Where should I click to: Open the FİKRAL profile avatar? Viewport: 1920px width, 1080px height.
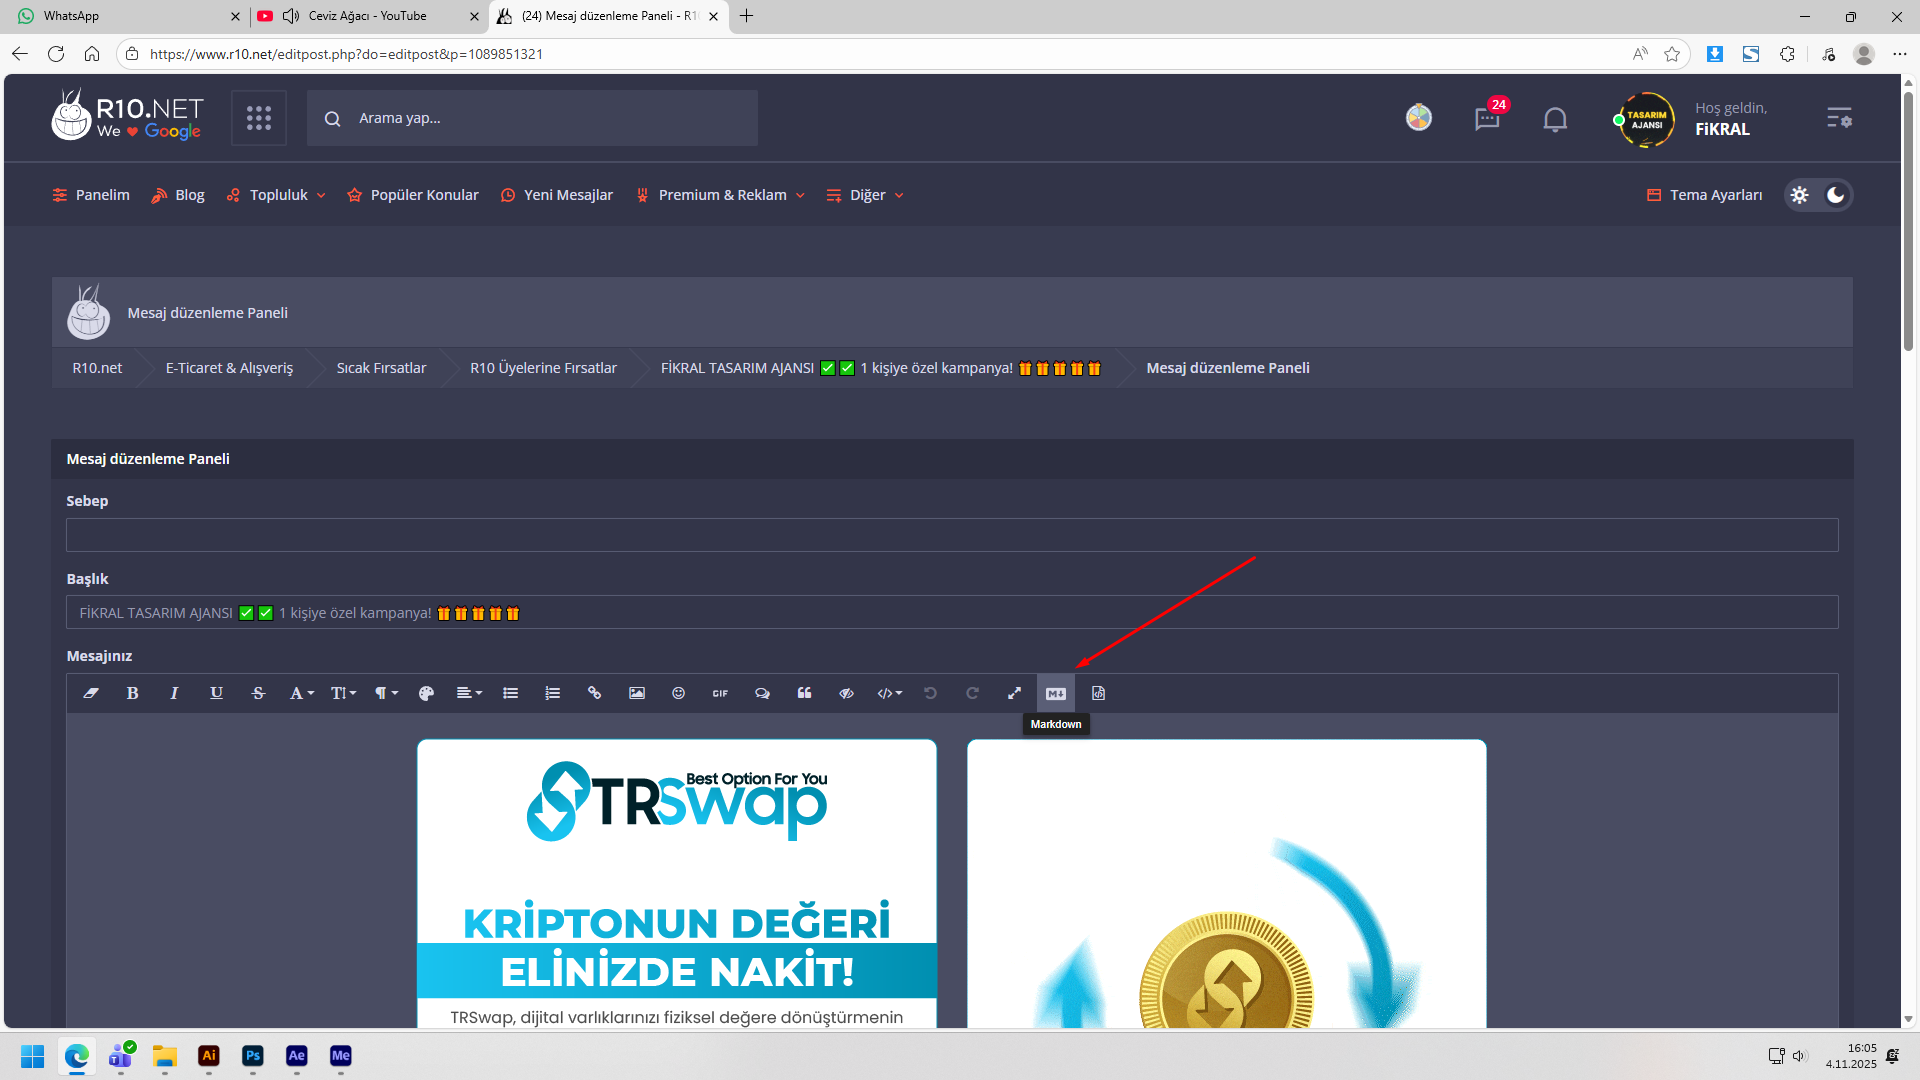coord(1646,119)
